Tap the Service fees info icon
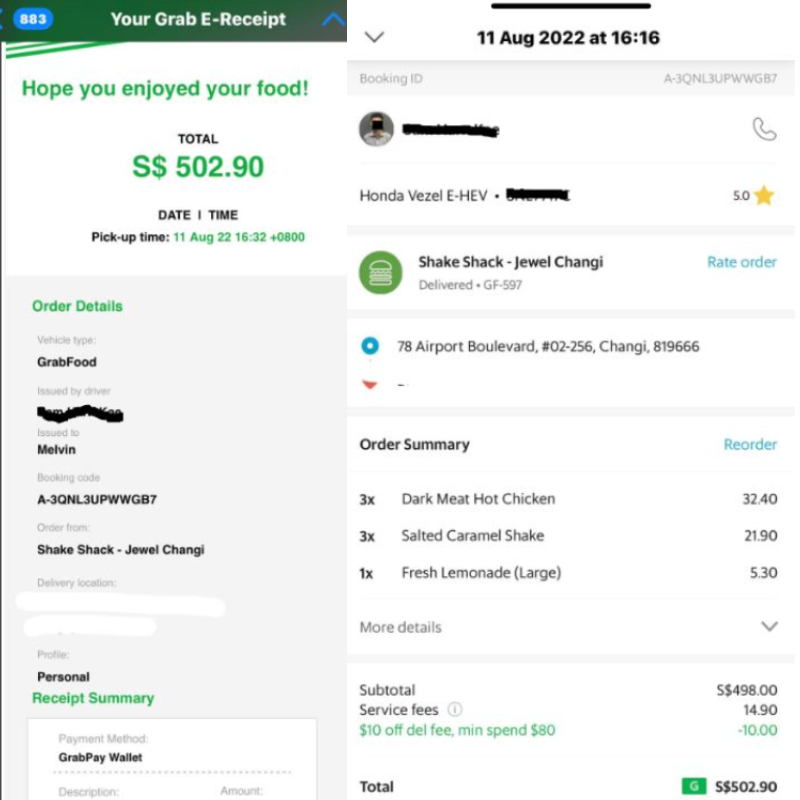Screen dimensions: 800x800 pyautogui.click(x=455, y=709)
